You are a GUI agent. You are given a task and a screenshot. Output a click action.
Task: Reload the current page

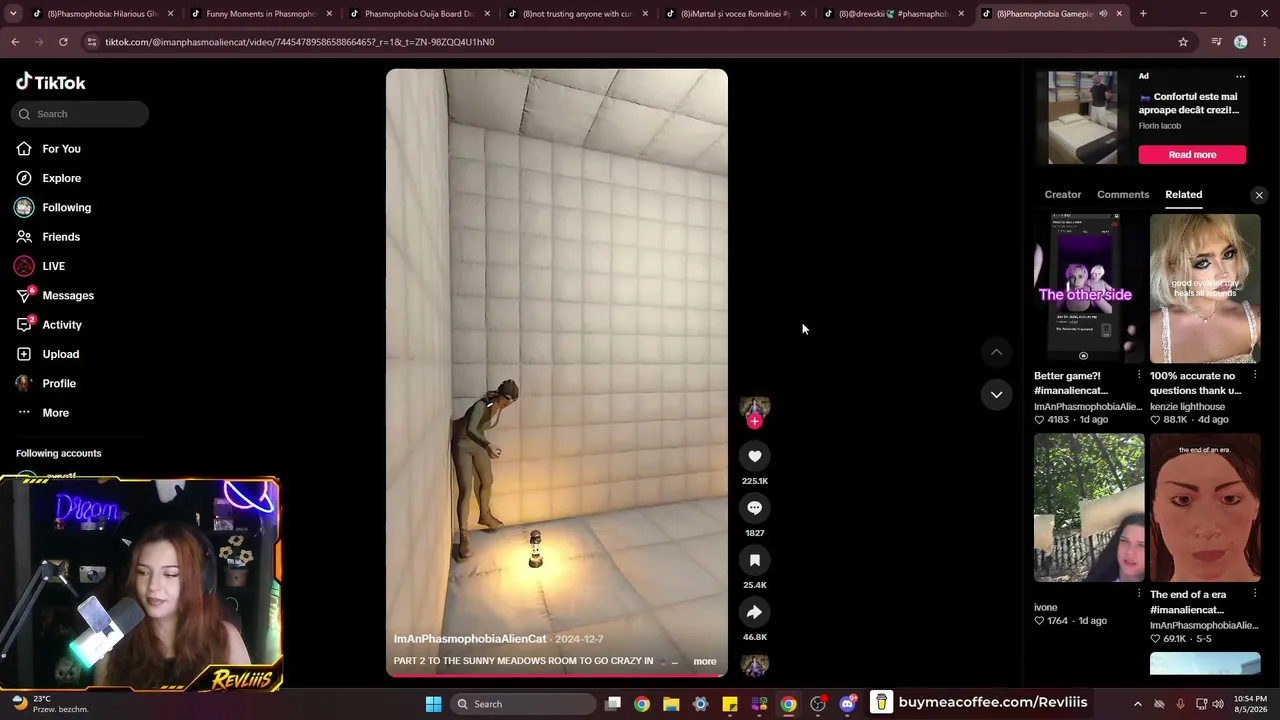63,42
